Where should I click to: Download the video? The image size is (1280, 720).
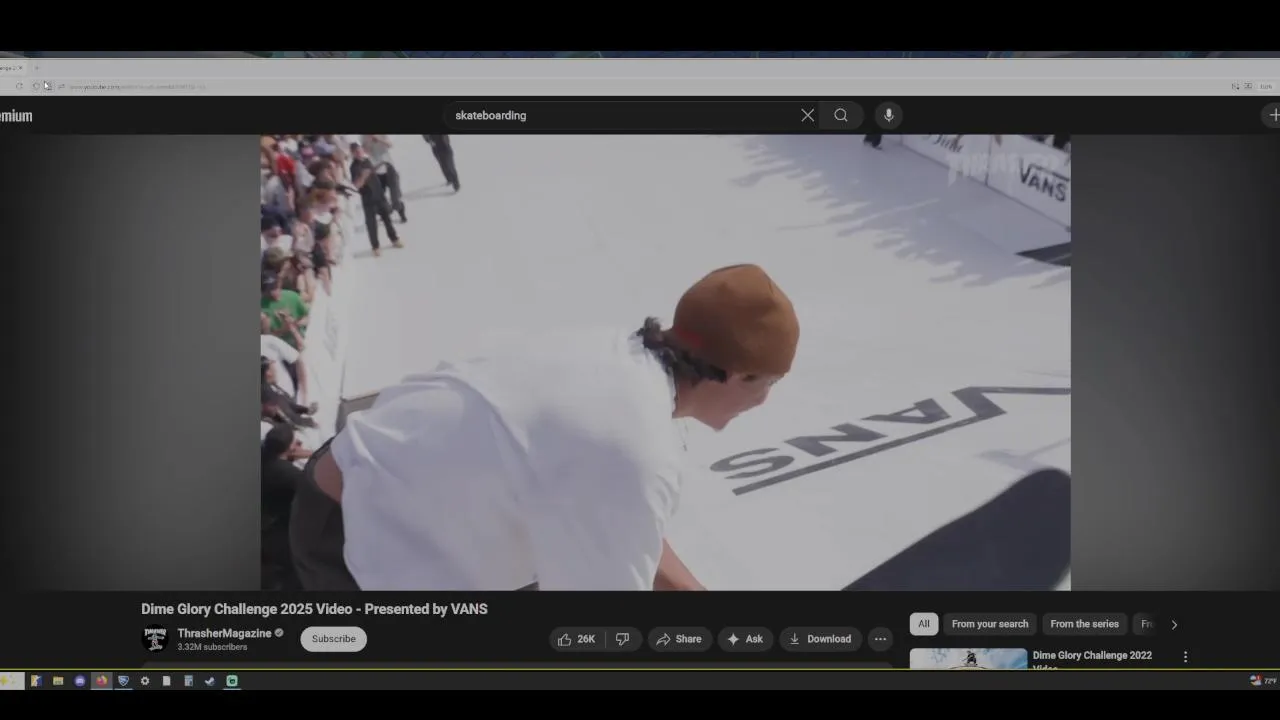click(820, 639)
